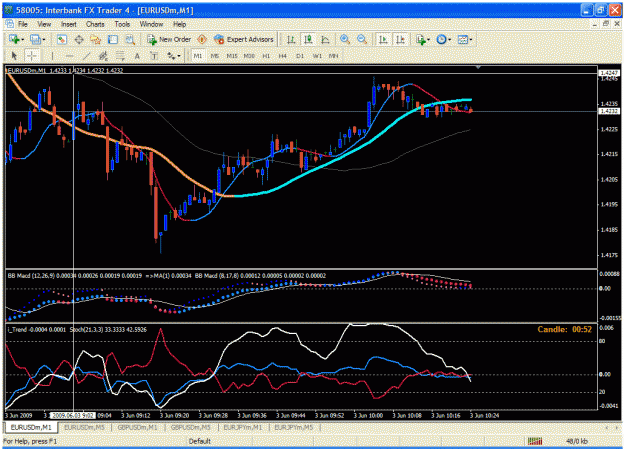Open the Window menu
Viewport: 625px width, 449px height.
(x=151, y=24)
